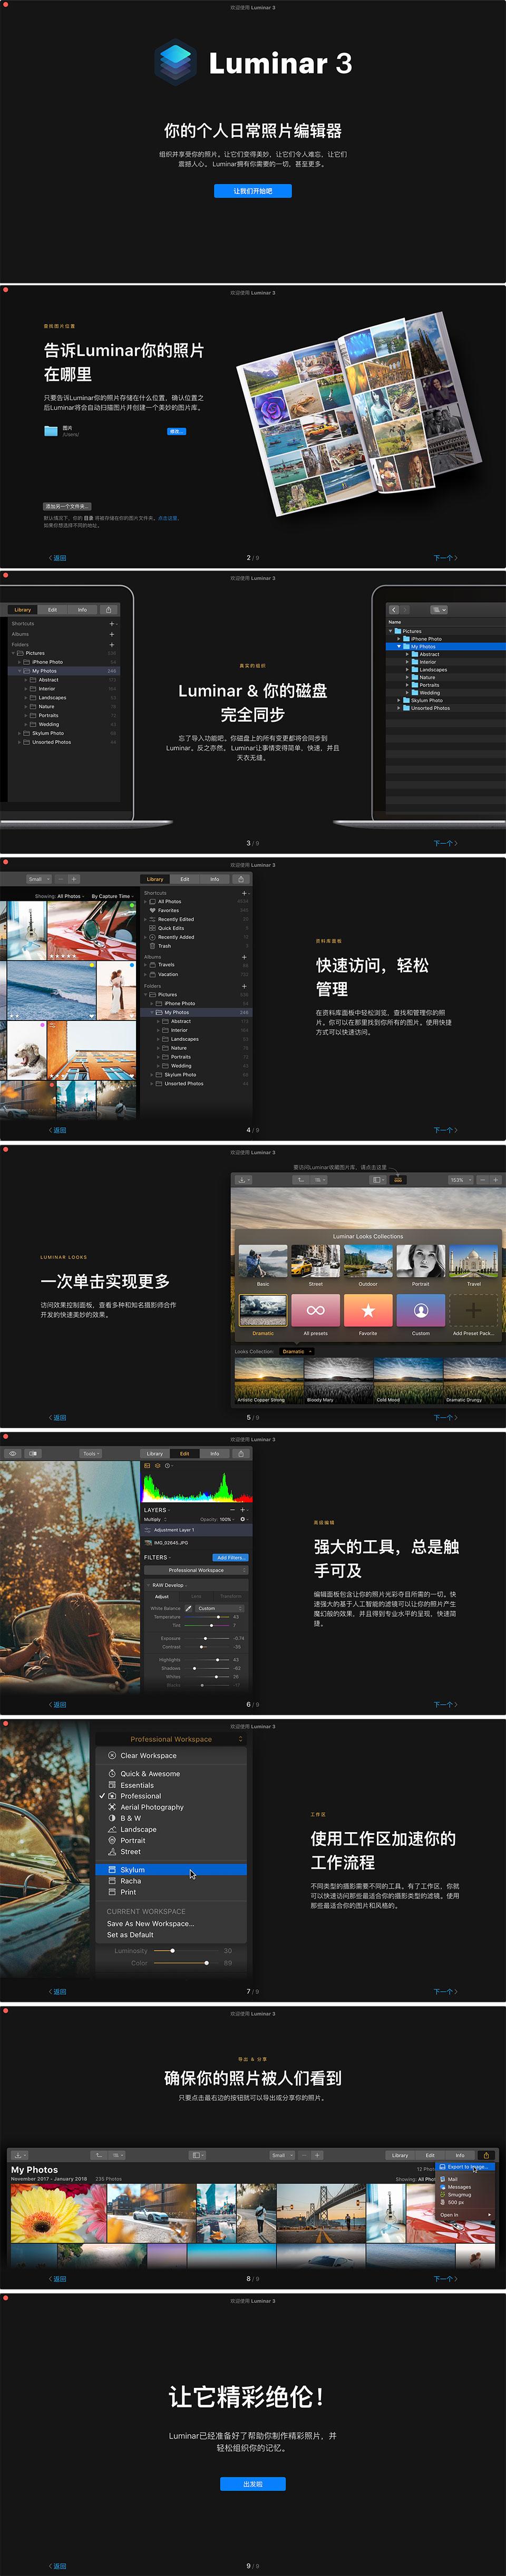Switch to the Edit tab on the 4/9 page
This screenshot has width=506, height=2576.
[x=185, y=879]
